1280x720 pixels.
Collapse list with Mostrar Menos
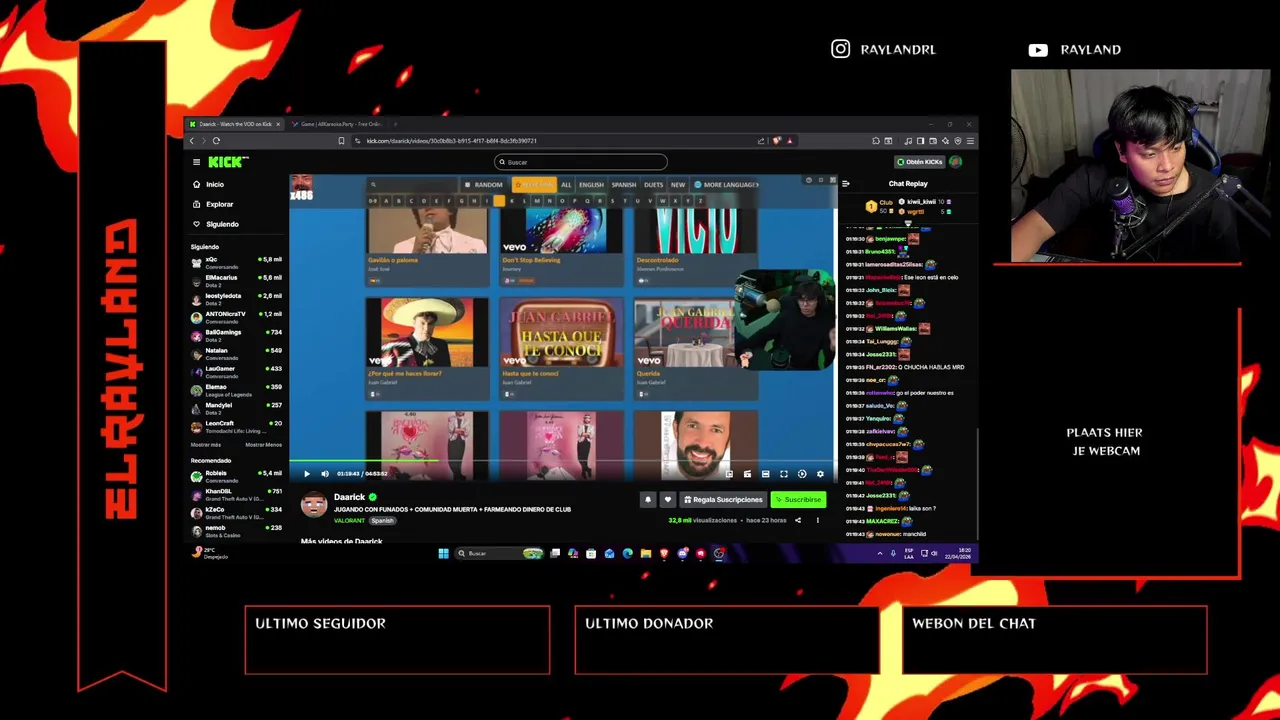(x=263, y=445)
